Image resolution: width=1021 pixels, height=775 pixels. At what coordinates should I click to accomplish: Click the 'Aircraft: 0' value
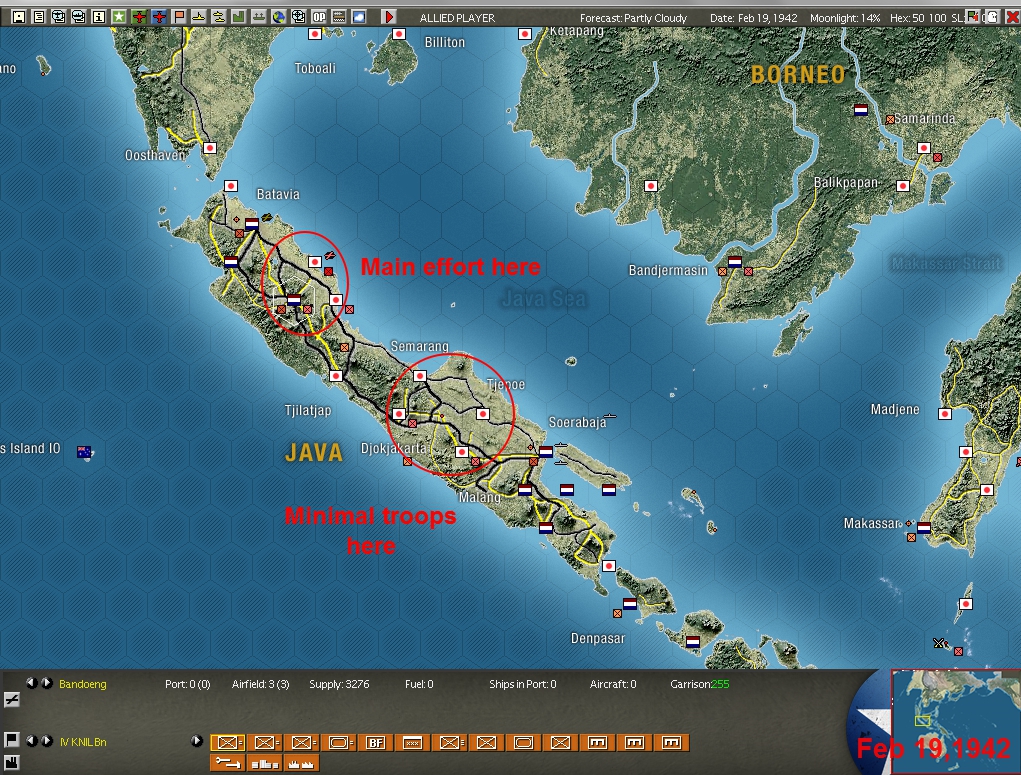click(x=613, y=684)
